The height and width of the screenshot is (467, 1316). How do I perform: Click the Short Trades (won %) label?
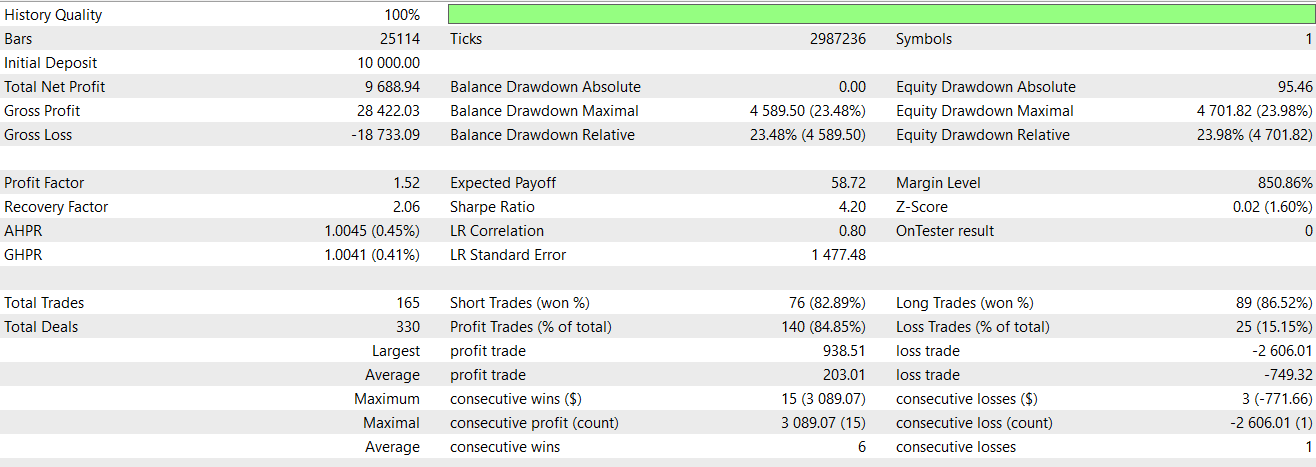pos(519,303)
